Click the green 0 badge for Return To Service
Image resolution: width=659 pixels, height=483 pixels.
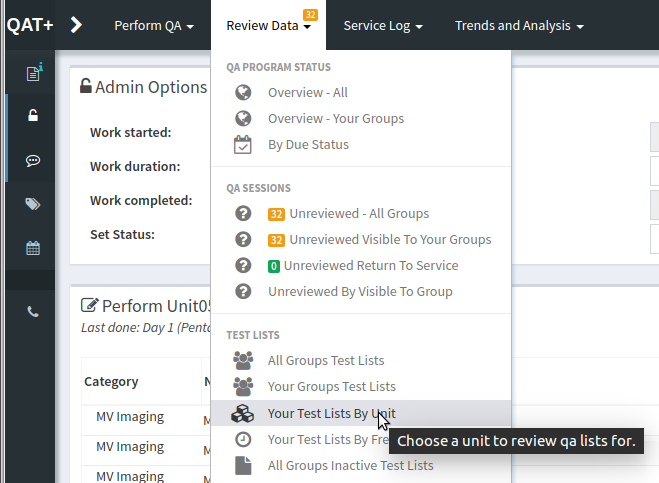274,266
